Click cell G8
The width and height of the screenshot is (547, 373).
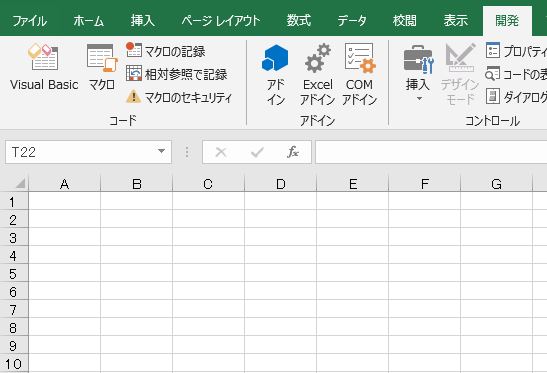pyautogui.click(x=496, y=328)
